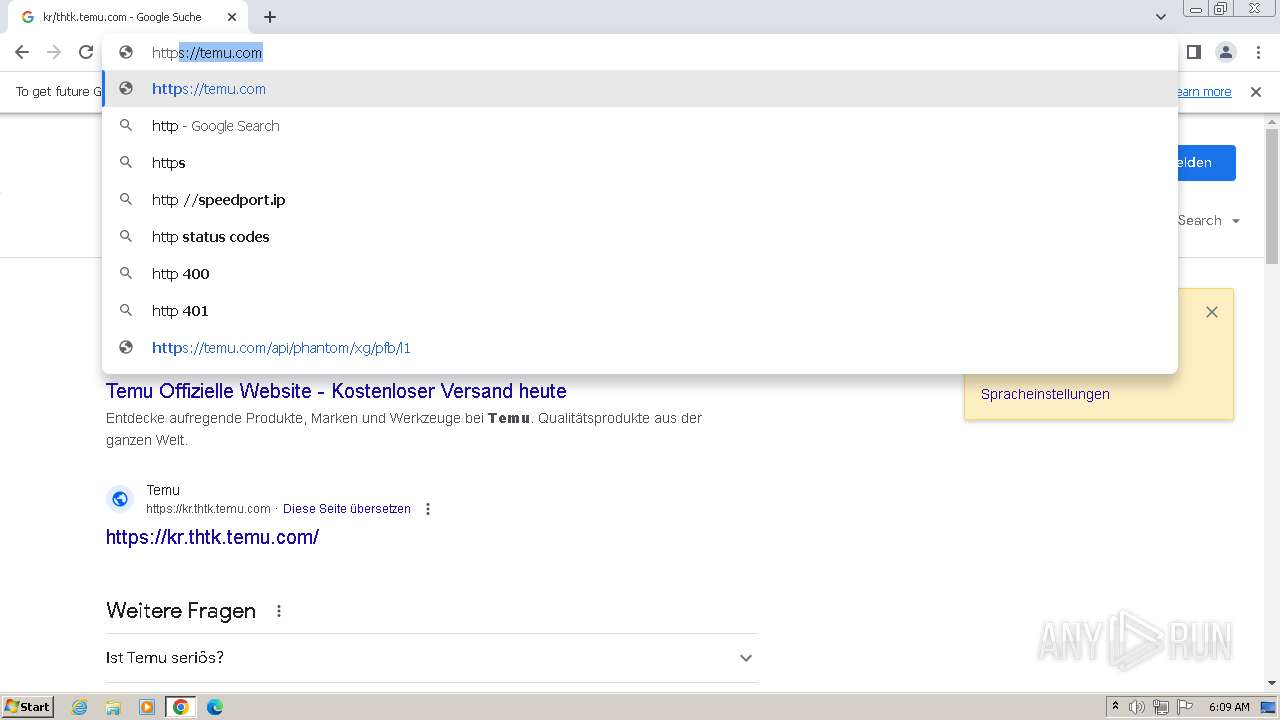Choose the 'http status codes' suggestion
This screenshot has height=720, width=1280.
(x=640, y=237)
